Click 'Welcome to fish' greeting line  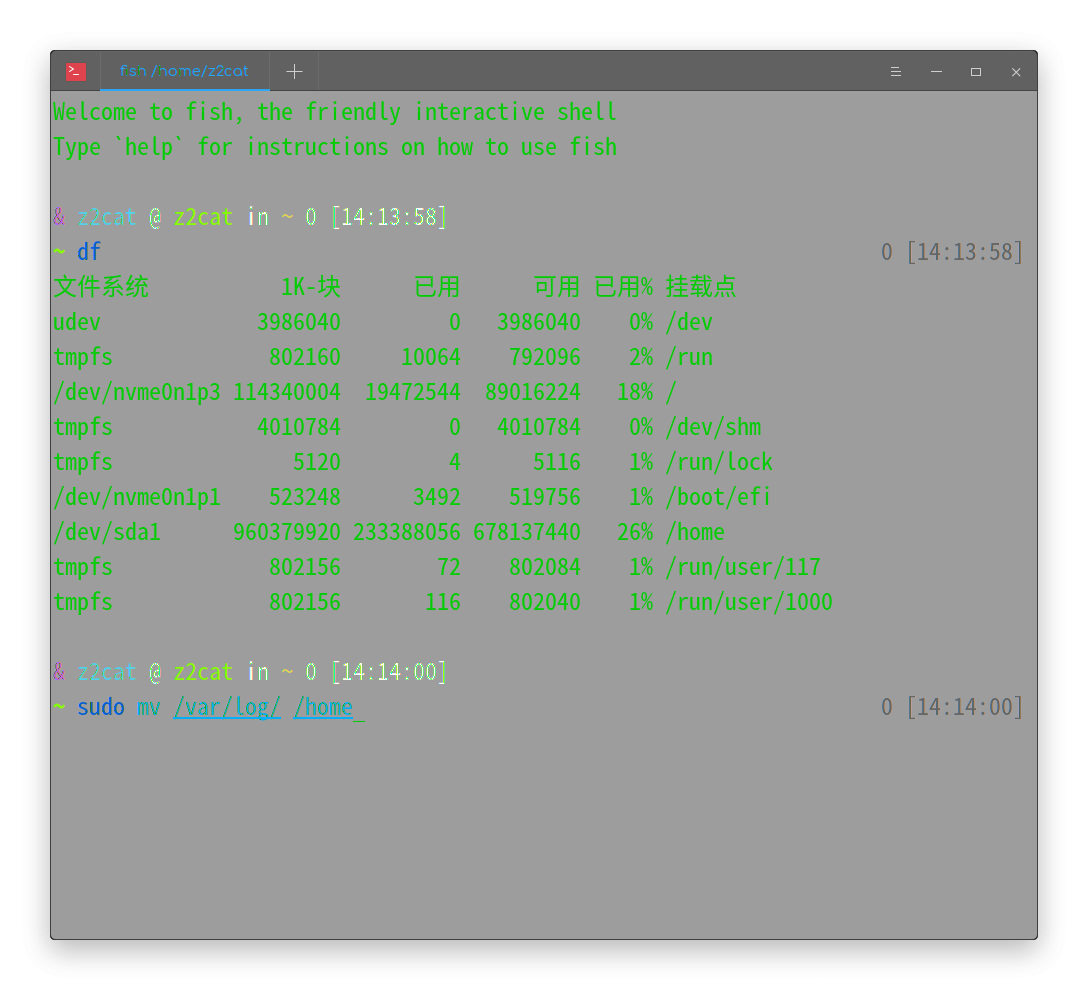point(334,112)
